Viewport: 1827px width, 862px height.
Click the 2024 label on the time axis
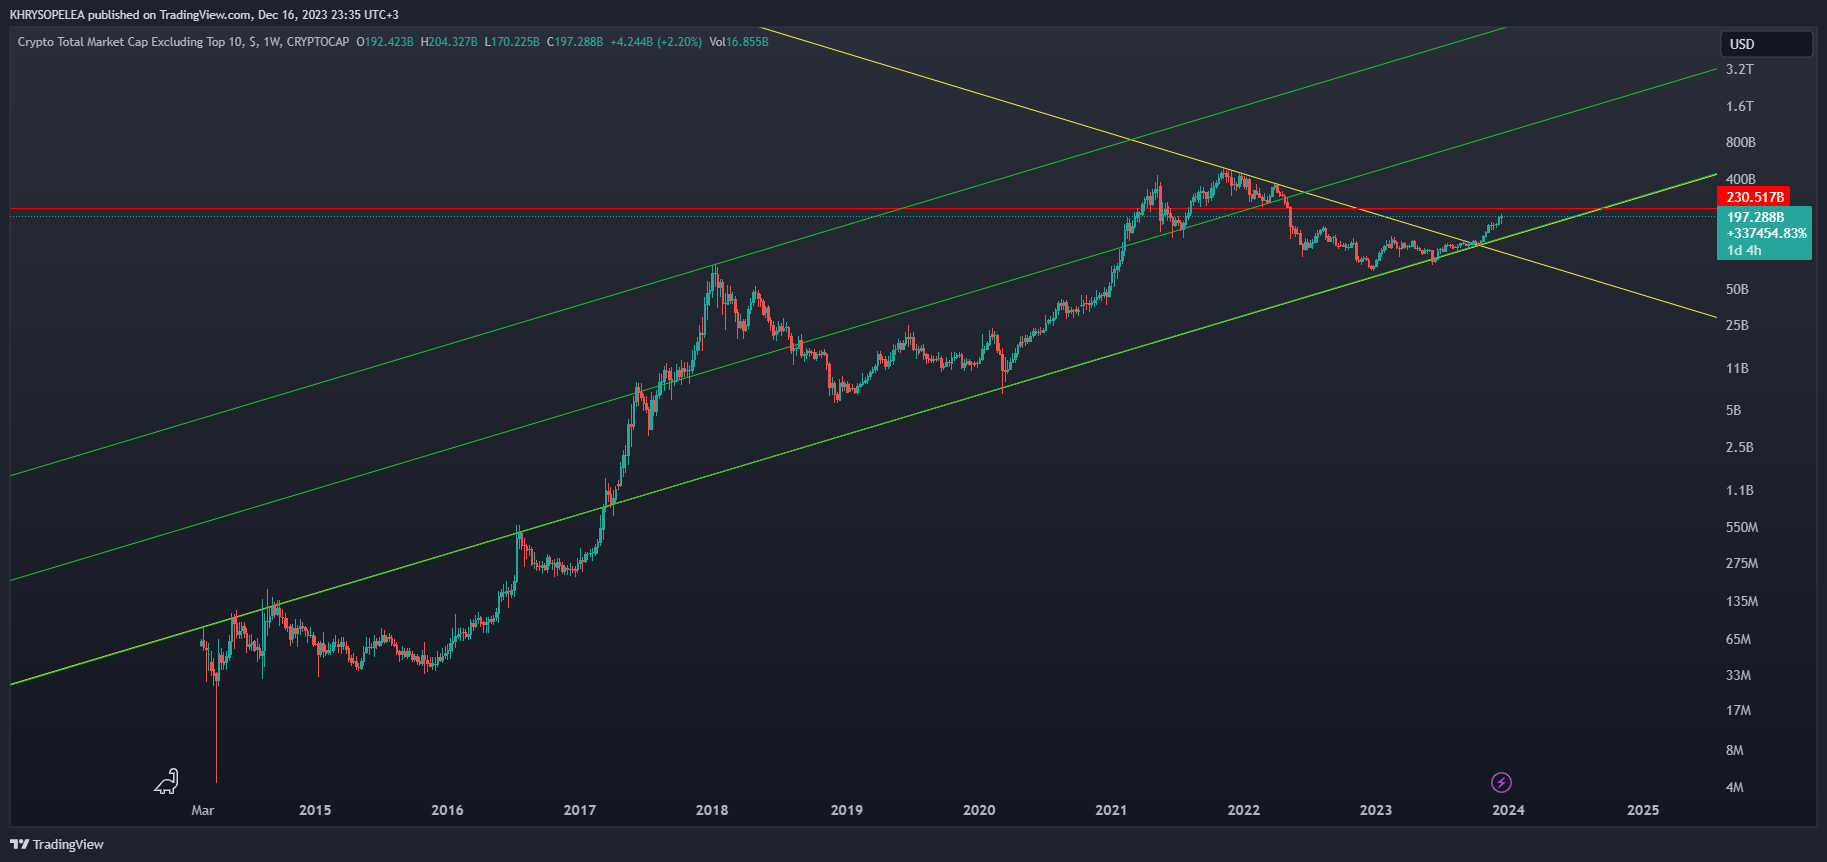(1508, 810)
